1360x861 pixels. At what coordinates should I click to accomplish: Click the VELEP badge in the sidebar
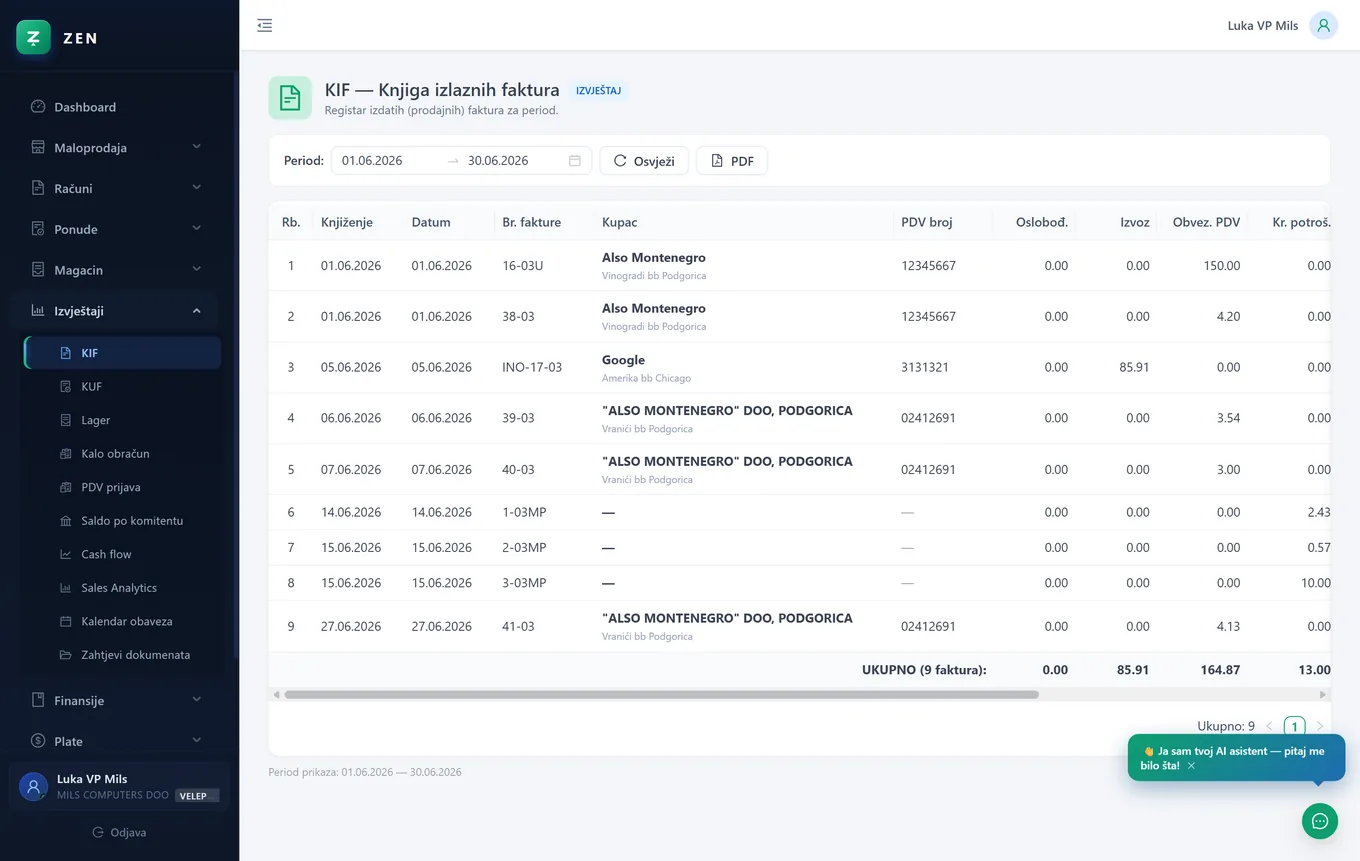pyautogui.click(x=197, y=796)
